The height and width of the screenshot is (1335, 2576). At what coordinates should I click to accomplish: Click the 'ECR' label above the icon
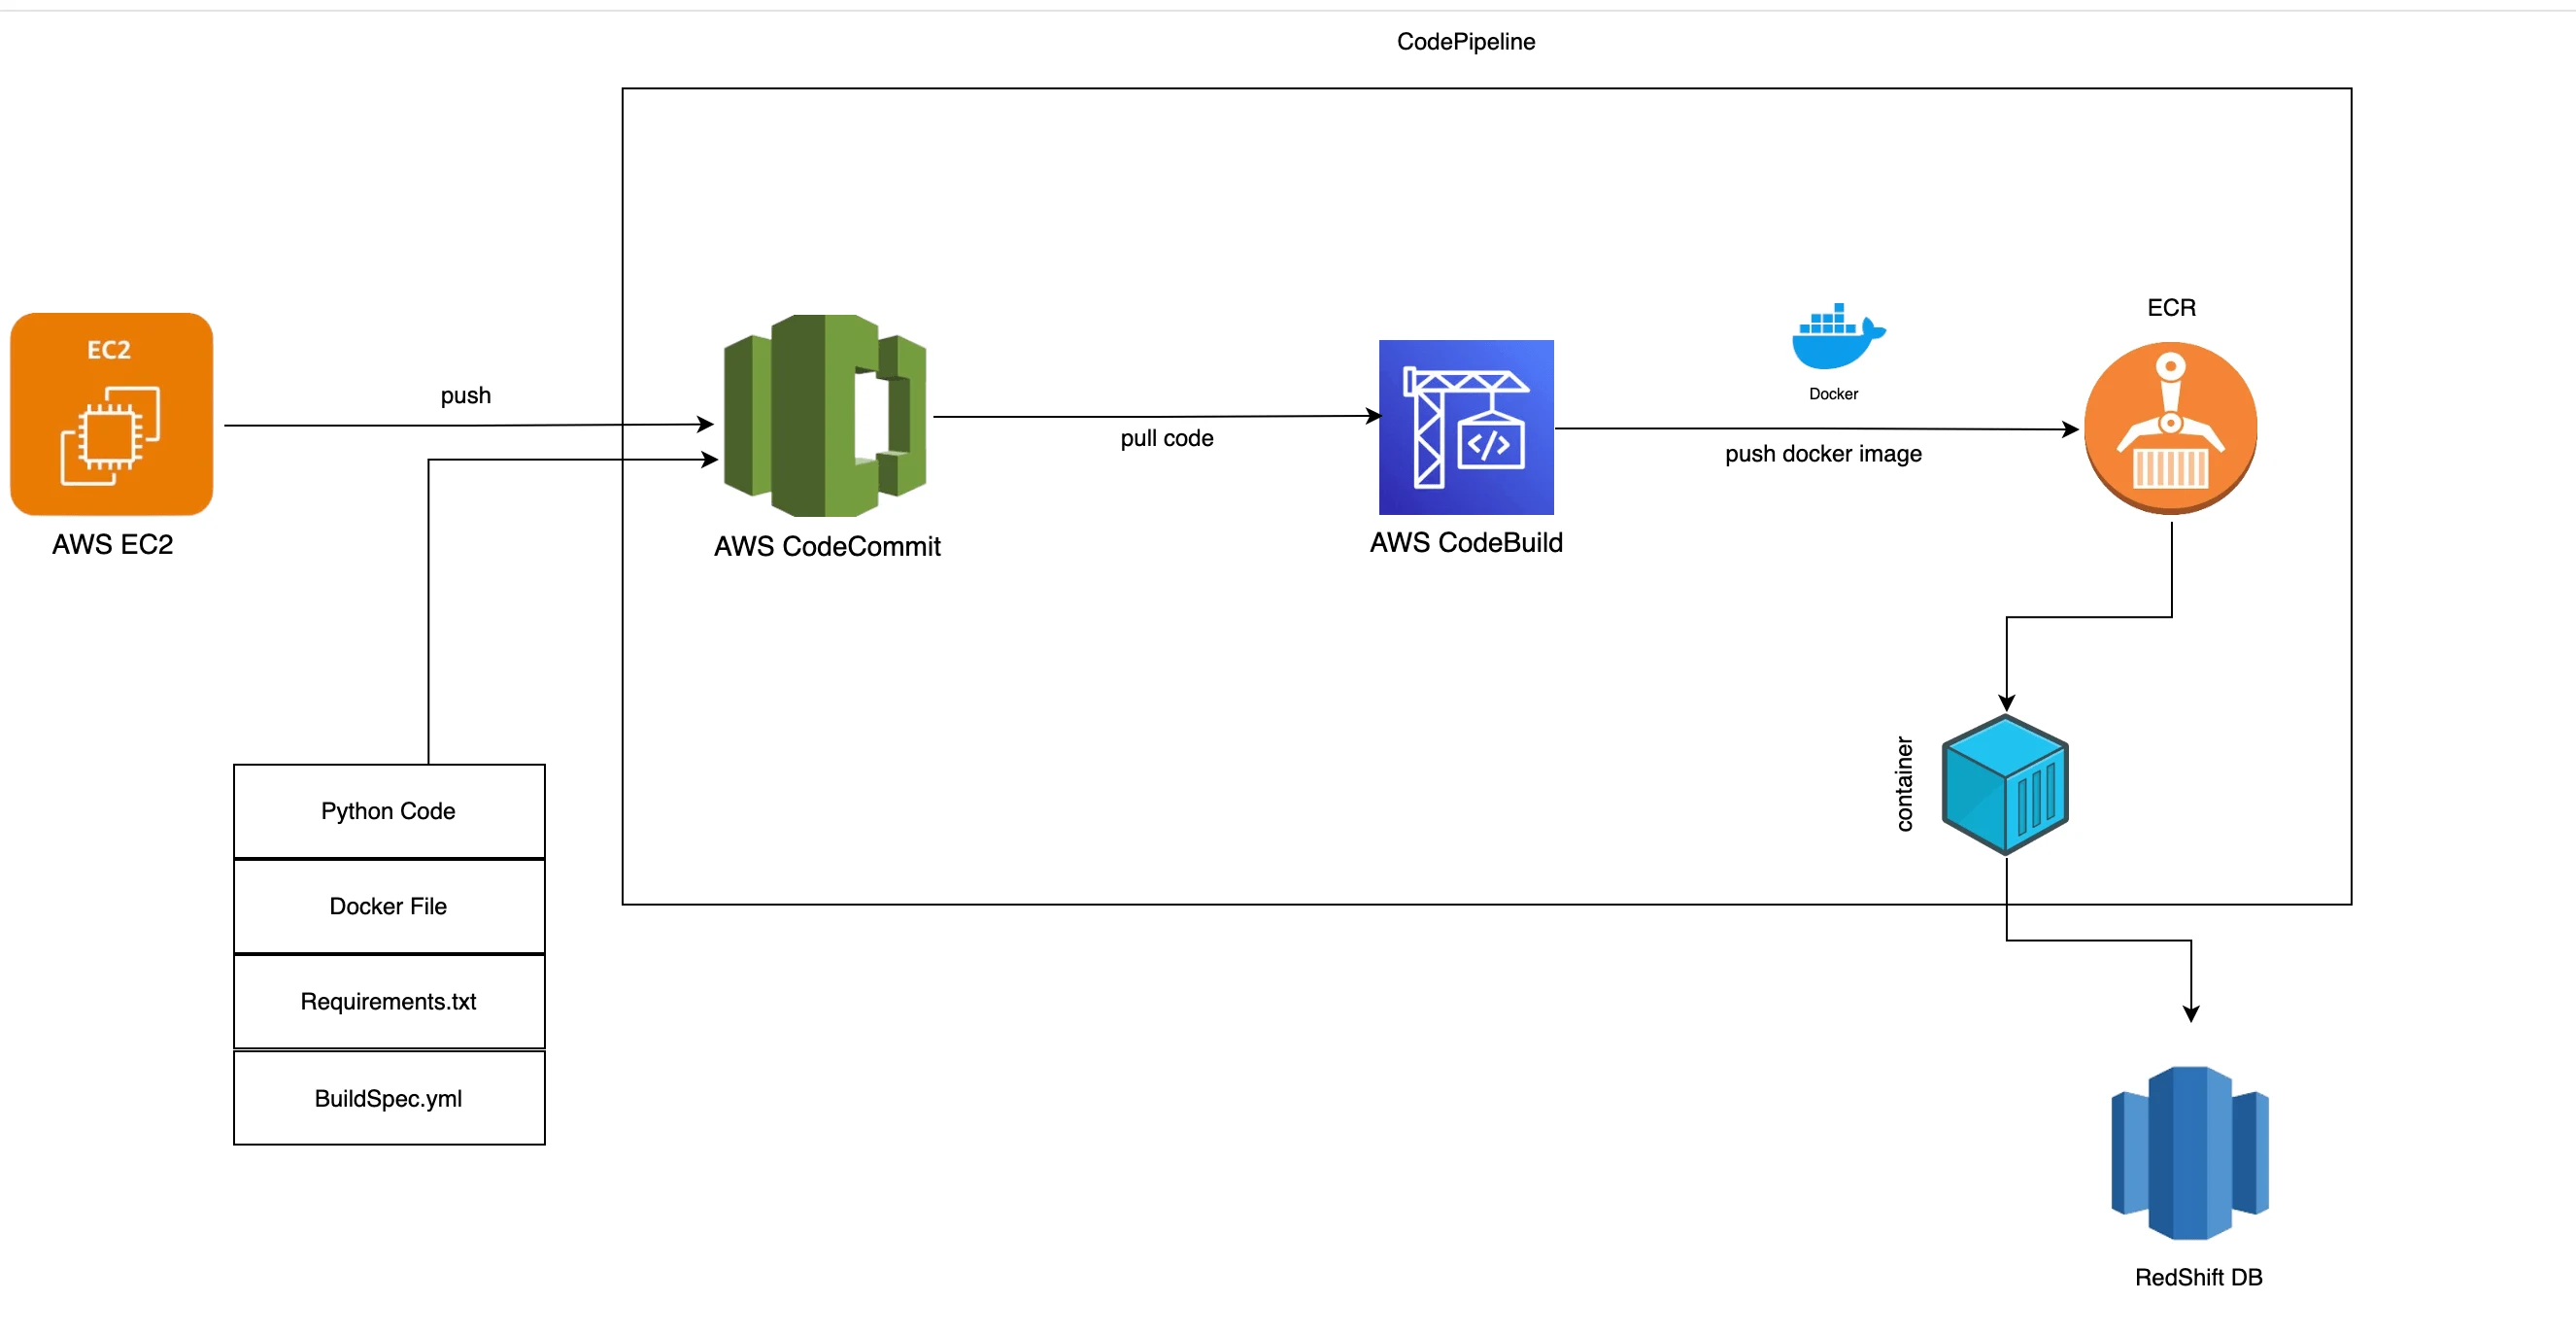2172,308
